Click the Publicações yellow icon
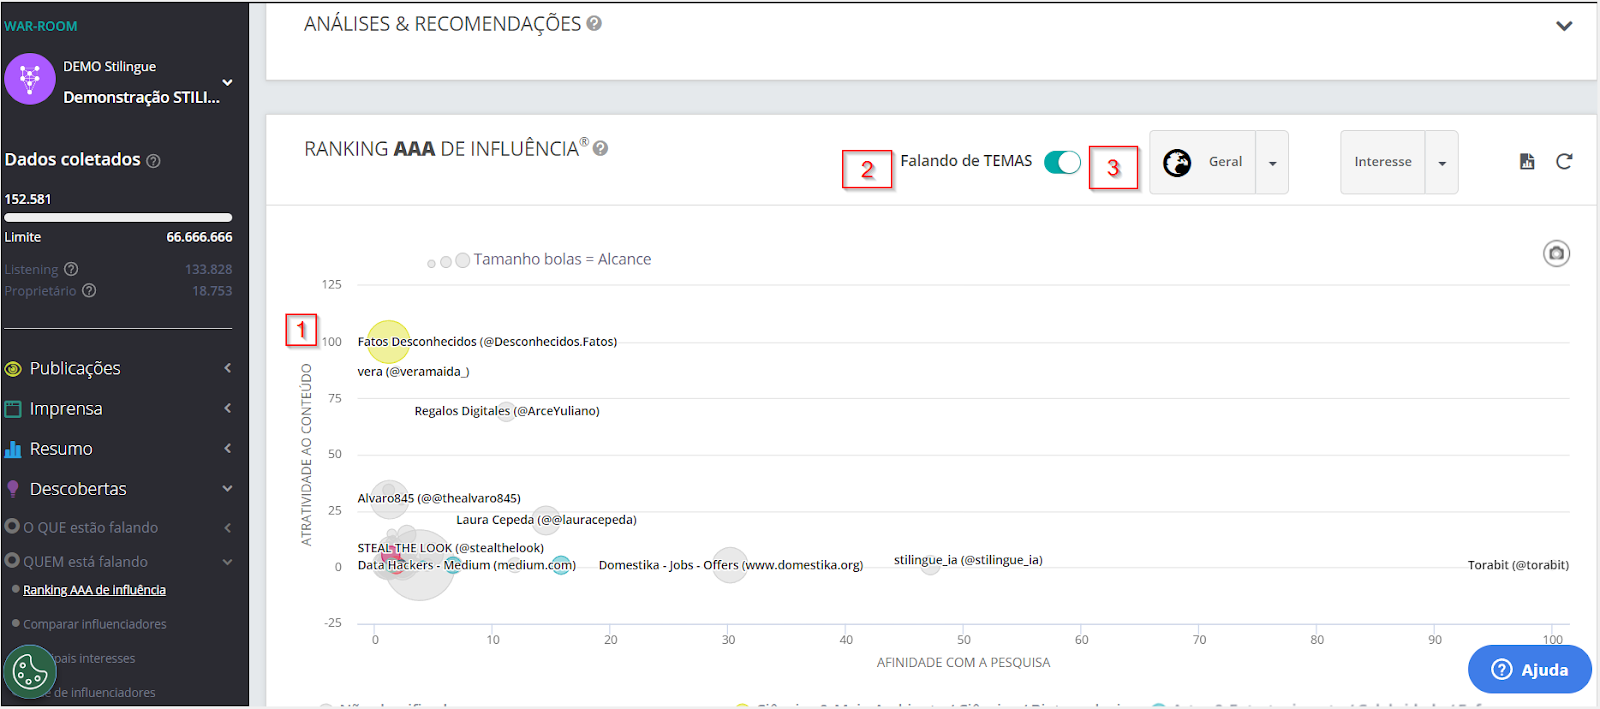Image resolution: width=1600 pixels, height=709 pixels. point(13,369)
